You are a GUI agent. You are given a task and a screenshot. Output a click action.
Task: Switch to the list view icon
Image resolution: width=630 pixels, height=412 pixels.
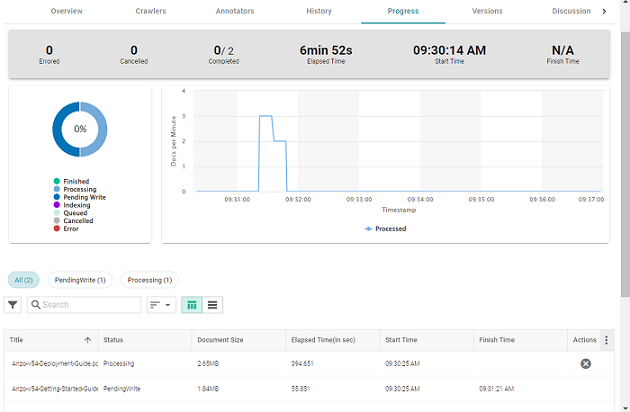[213, 305]
